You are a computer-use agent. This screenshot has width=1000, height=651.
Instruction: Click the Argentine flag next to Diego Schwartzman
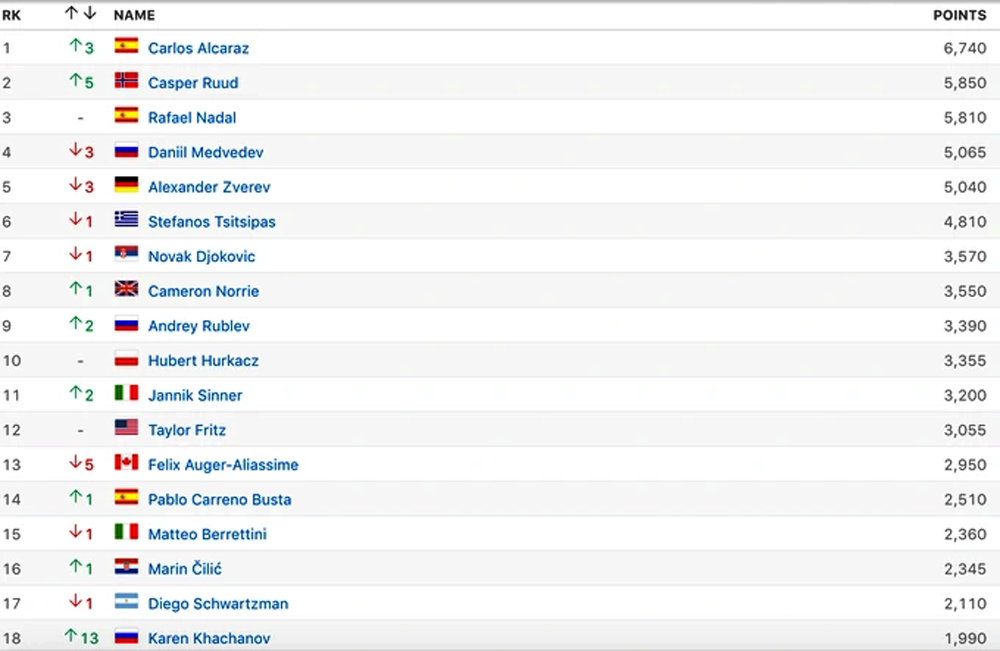pyautogui.click(x=126, y=602)
